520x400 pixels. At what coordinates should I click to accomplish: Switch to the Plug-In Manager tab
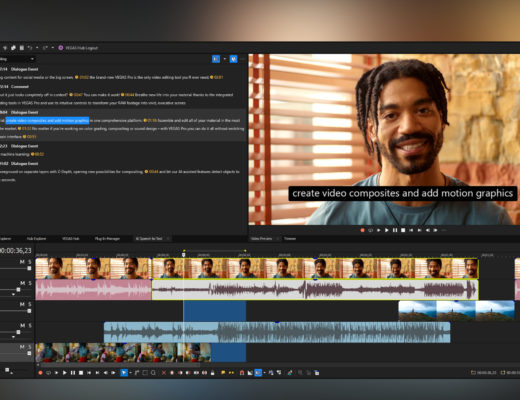tap(107, 239)
